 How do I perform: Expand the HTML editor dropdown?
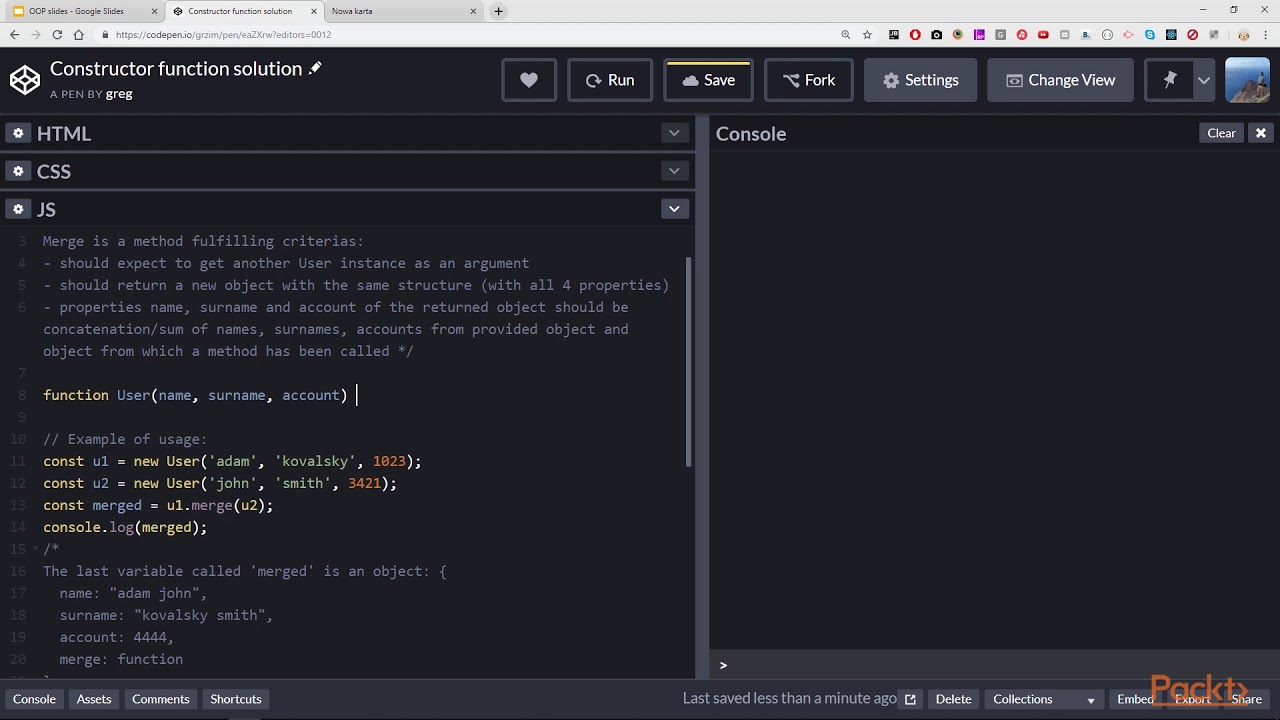tap(674, 133)
